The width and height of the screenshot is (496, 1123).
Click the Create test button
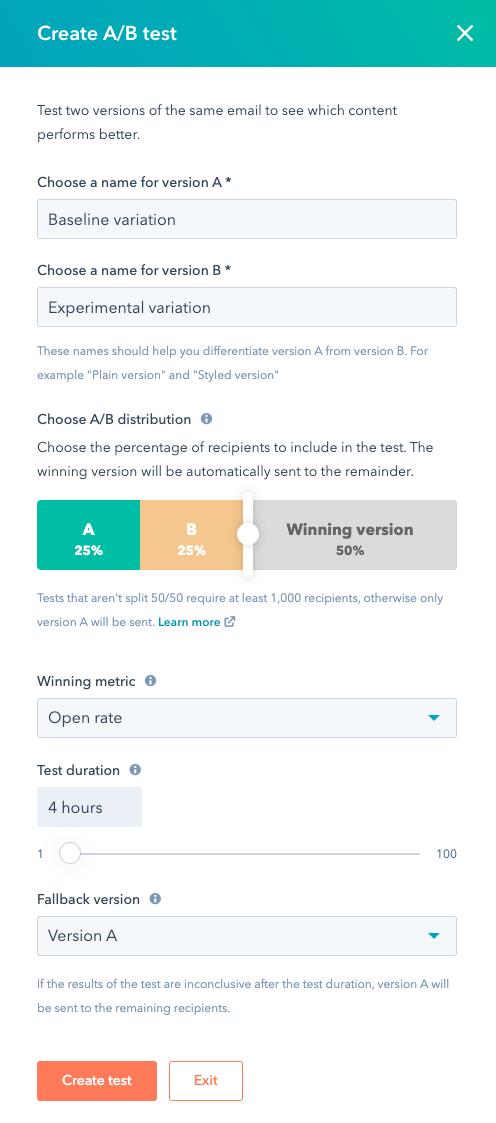pyautogui.click(x=97, y=1081)
